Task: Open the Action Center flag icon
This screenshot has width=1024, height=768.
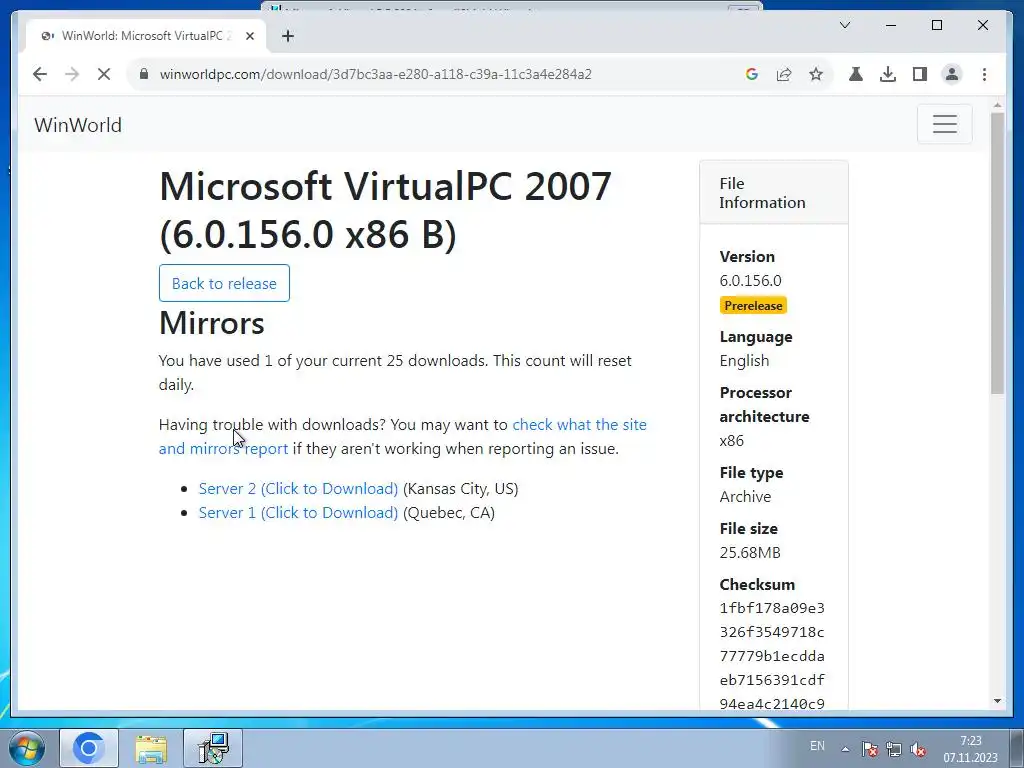Action: pos(869,749)
